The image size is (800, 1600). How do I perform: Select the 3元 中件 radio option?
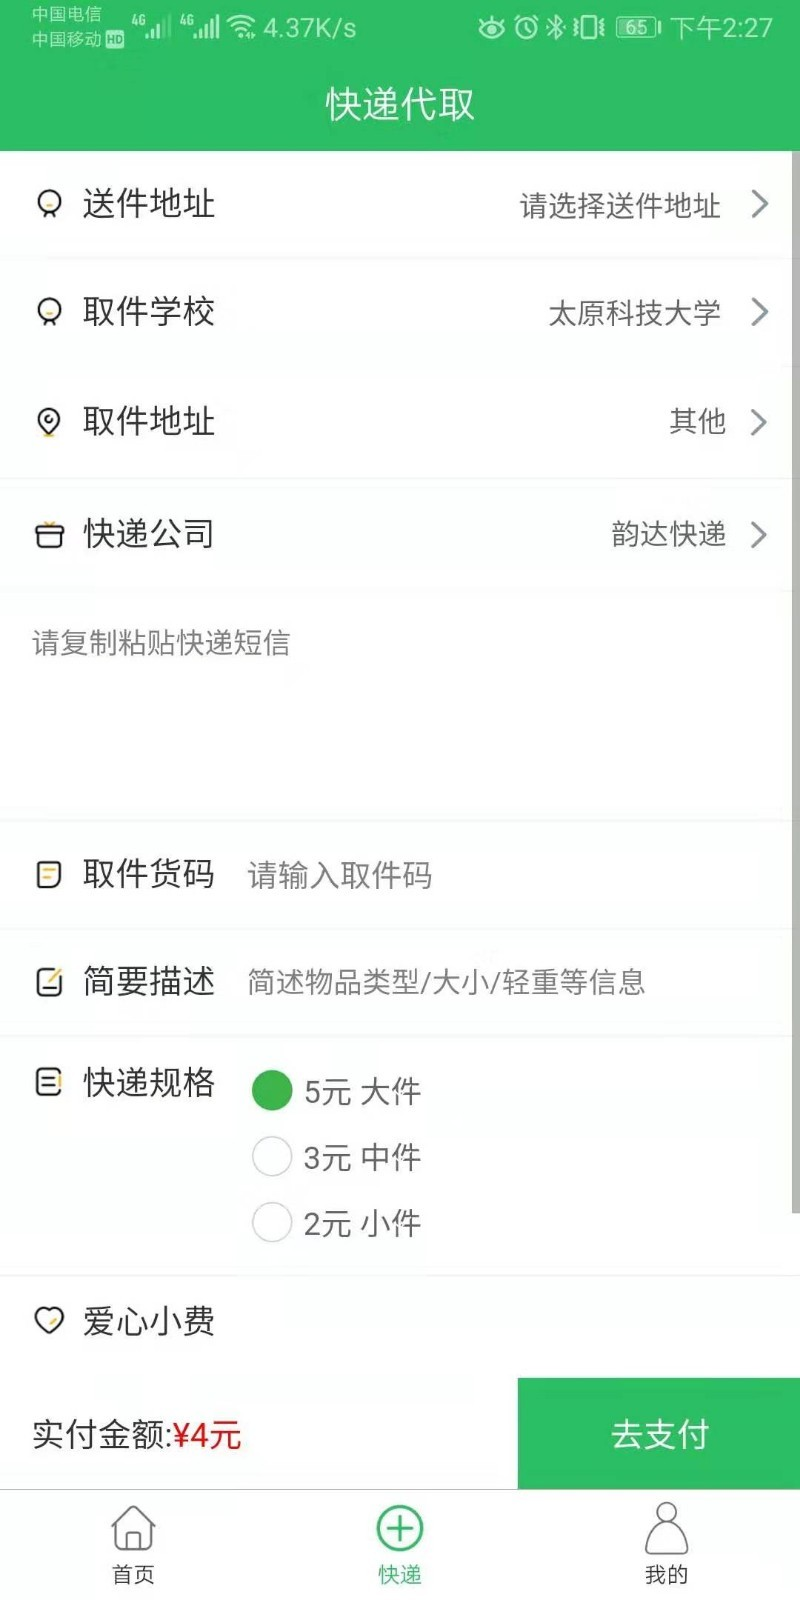point(272,1157)
